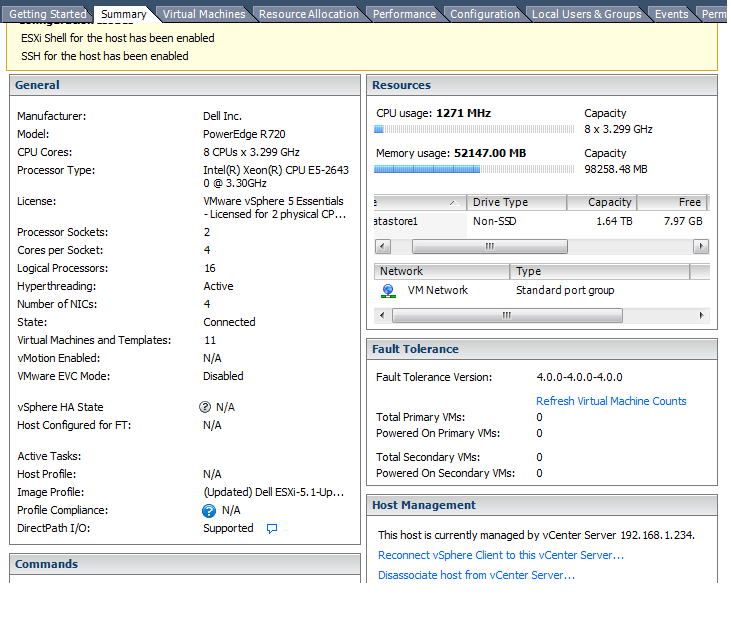Switch to the Getting Started tab
The width and height of the screenshot is (731, 635).
(48, 14)
